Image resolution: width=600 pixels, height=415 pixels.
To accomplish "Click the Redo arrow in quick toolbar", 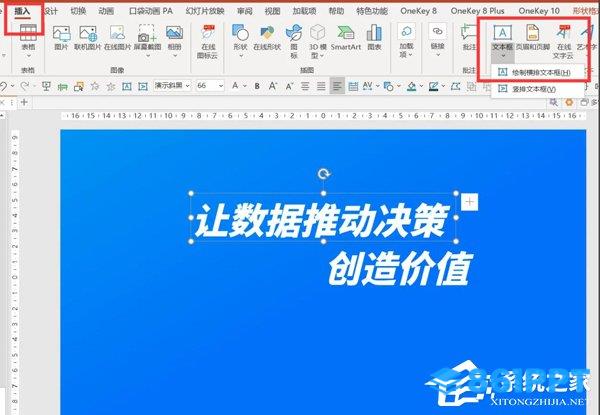I will pos(25,86).
